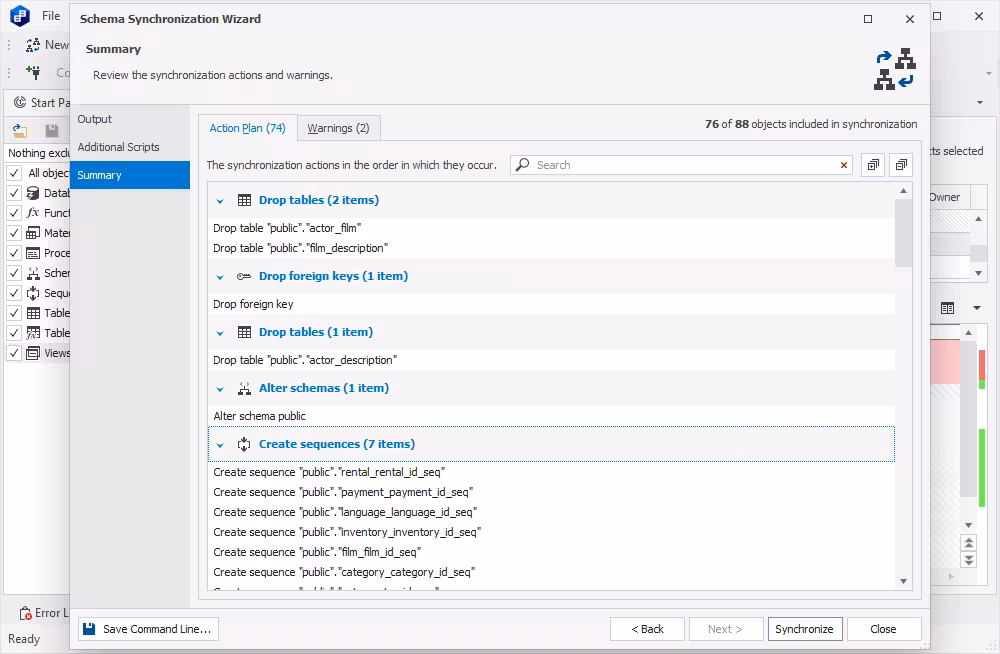Open dropdown arrow next to column layout icon

click(976, 308)
